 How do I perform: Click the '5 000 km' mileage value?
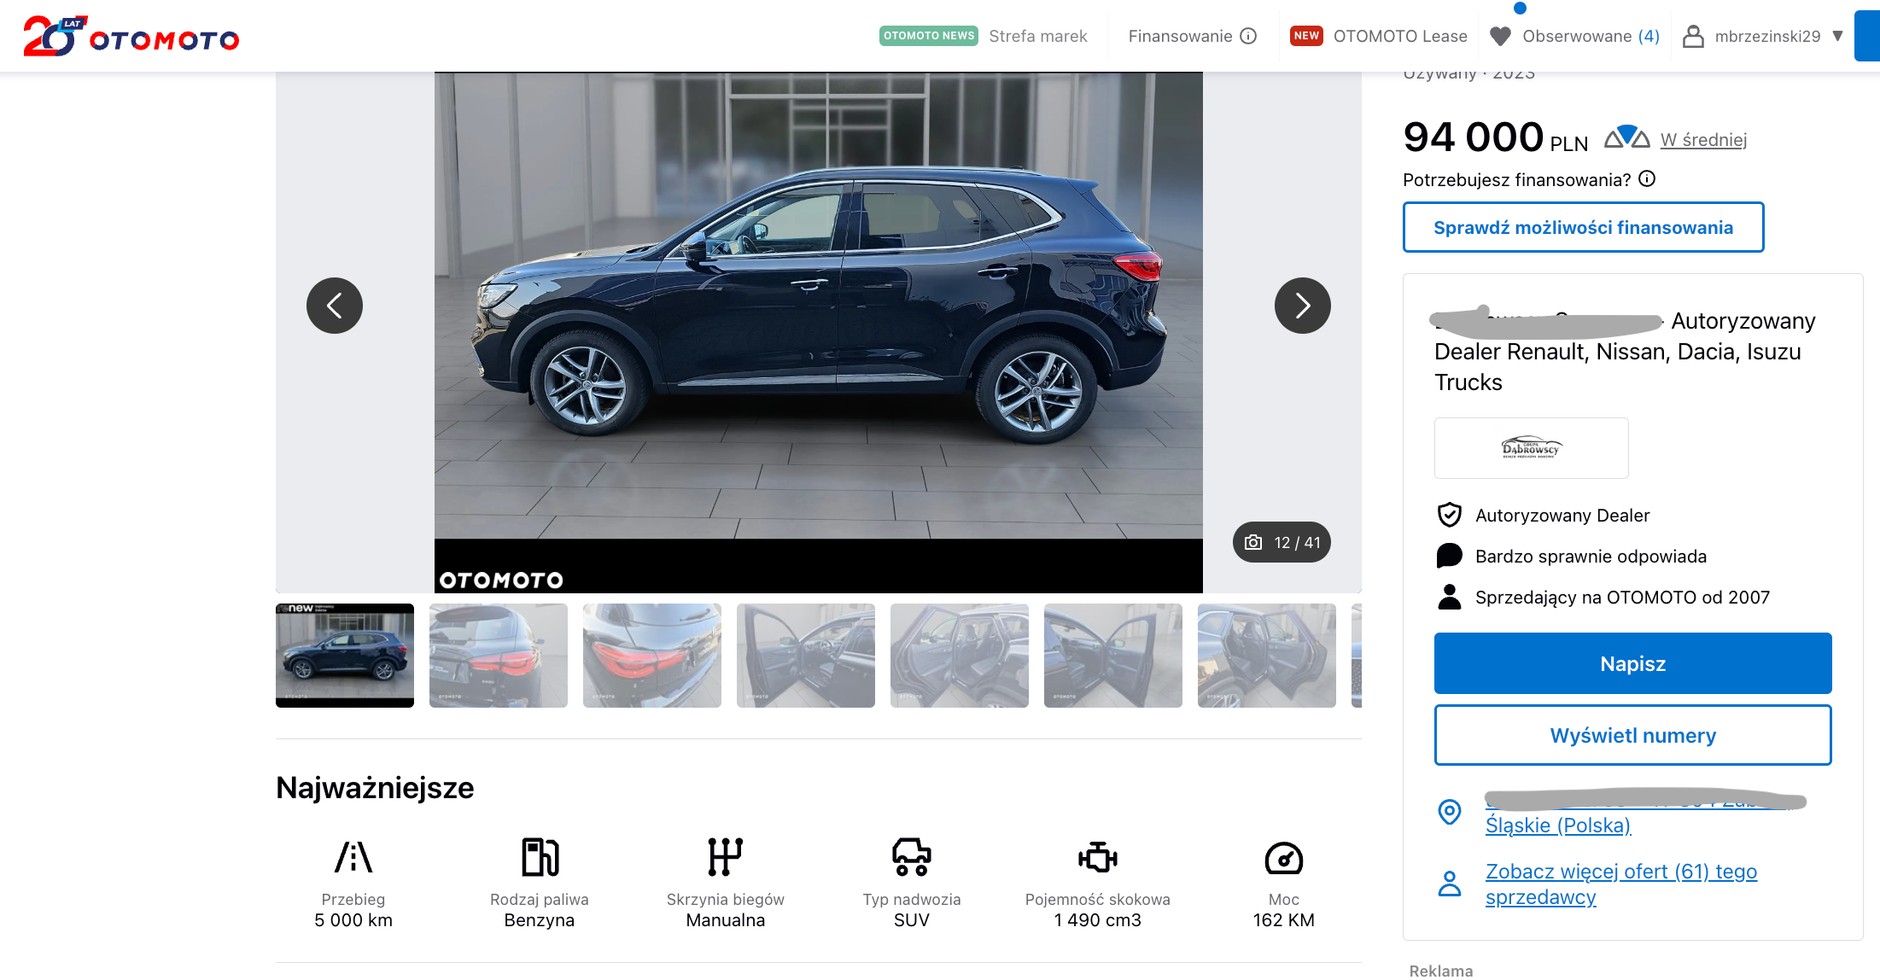[353, 920]
